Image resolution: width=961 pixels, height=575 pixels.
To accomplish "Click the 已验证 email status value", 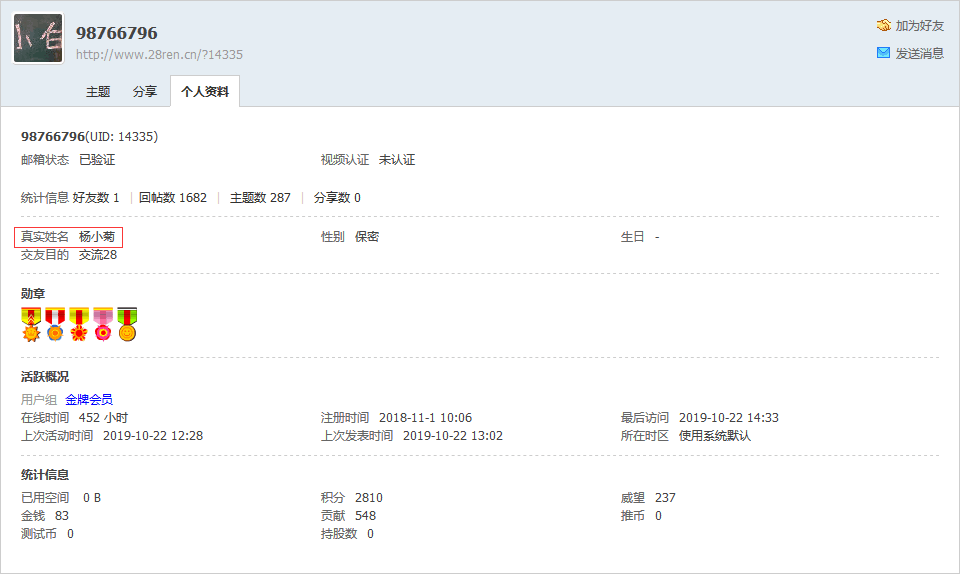I will (97, 160).
